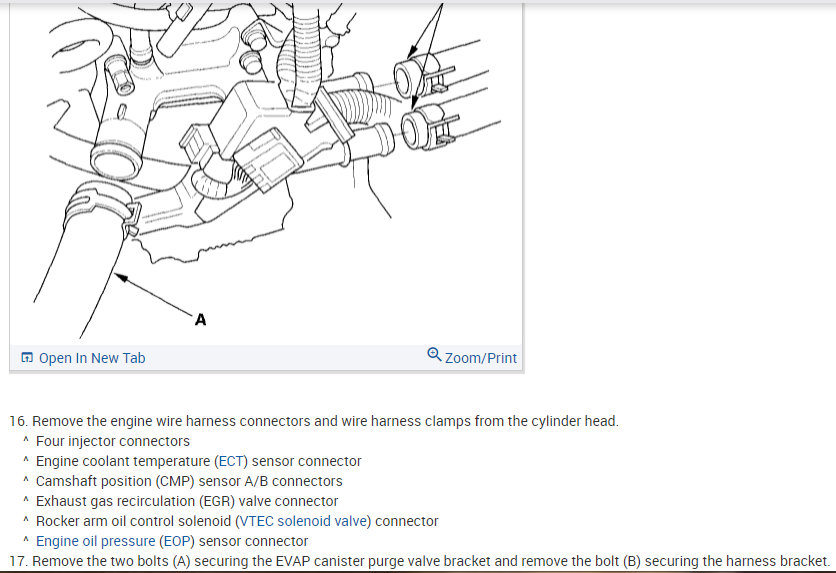Image resolution: width=836 pixels, height=573 pixels.
Task: Select the Exhaust gas recirculation (EGR) line
Action: (x=187, y=501)
